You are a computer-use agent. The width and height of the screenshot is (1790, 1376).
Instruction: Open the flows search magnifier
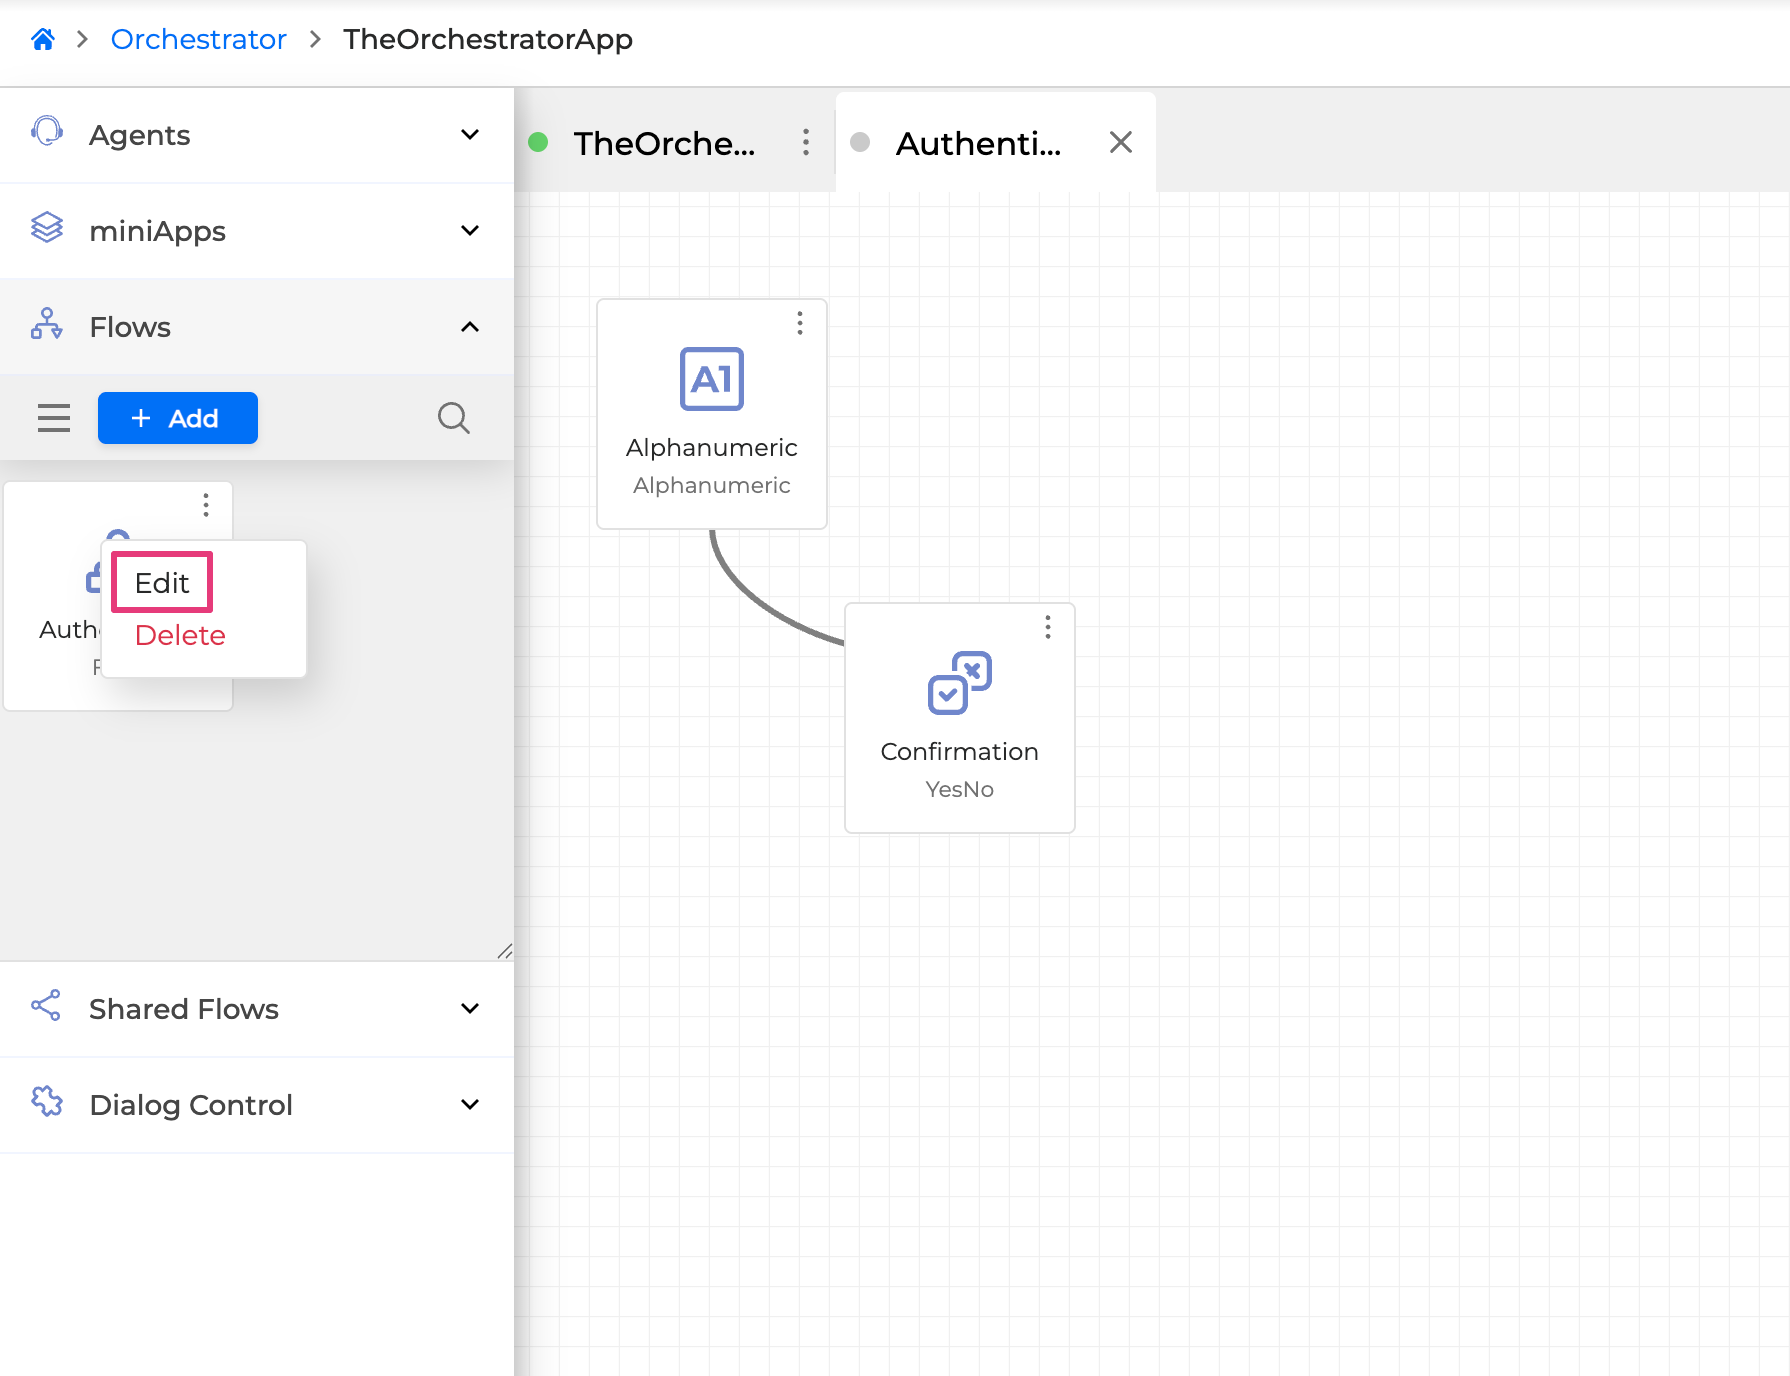pyautogui.click(x=453, y=418)
